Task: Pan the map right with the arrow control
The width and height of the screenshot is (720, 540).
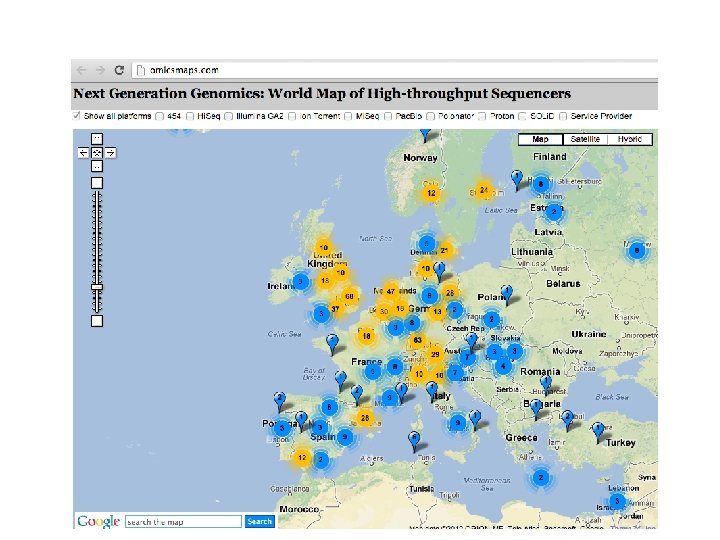Action: (x=110, y=152)
